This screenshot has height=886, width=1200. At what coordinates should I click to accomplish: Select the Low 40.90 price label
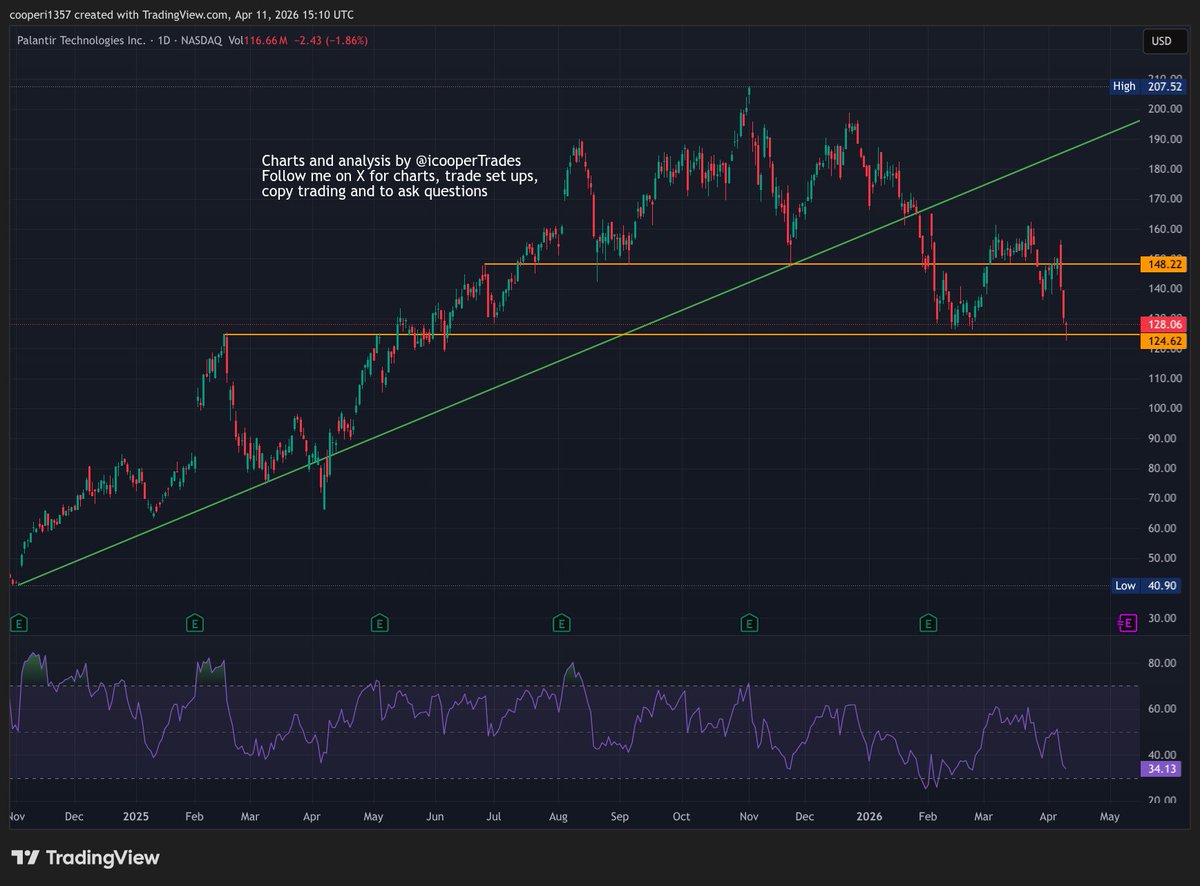coord(1145,585)
